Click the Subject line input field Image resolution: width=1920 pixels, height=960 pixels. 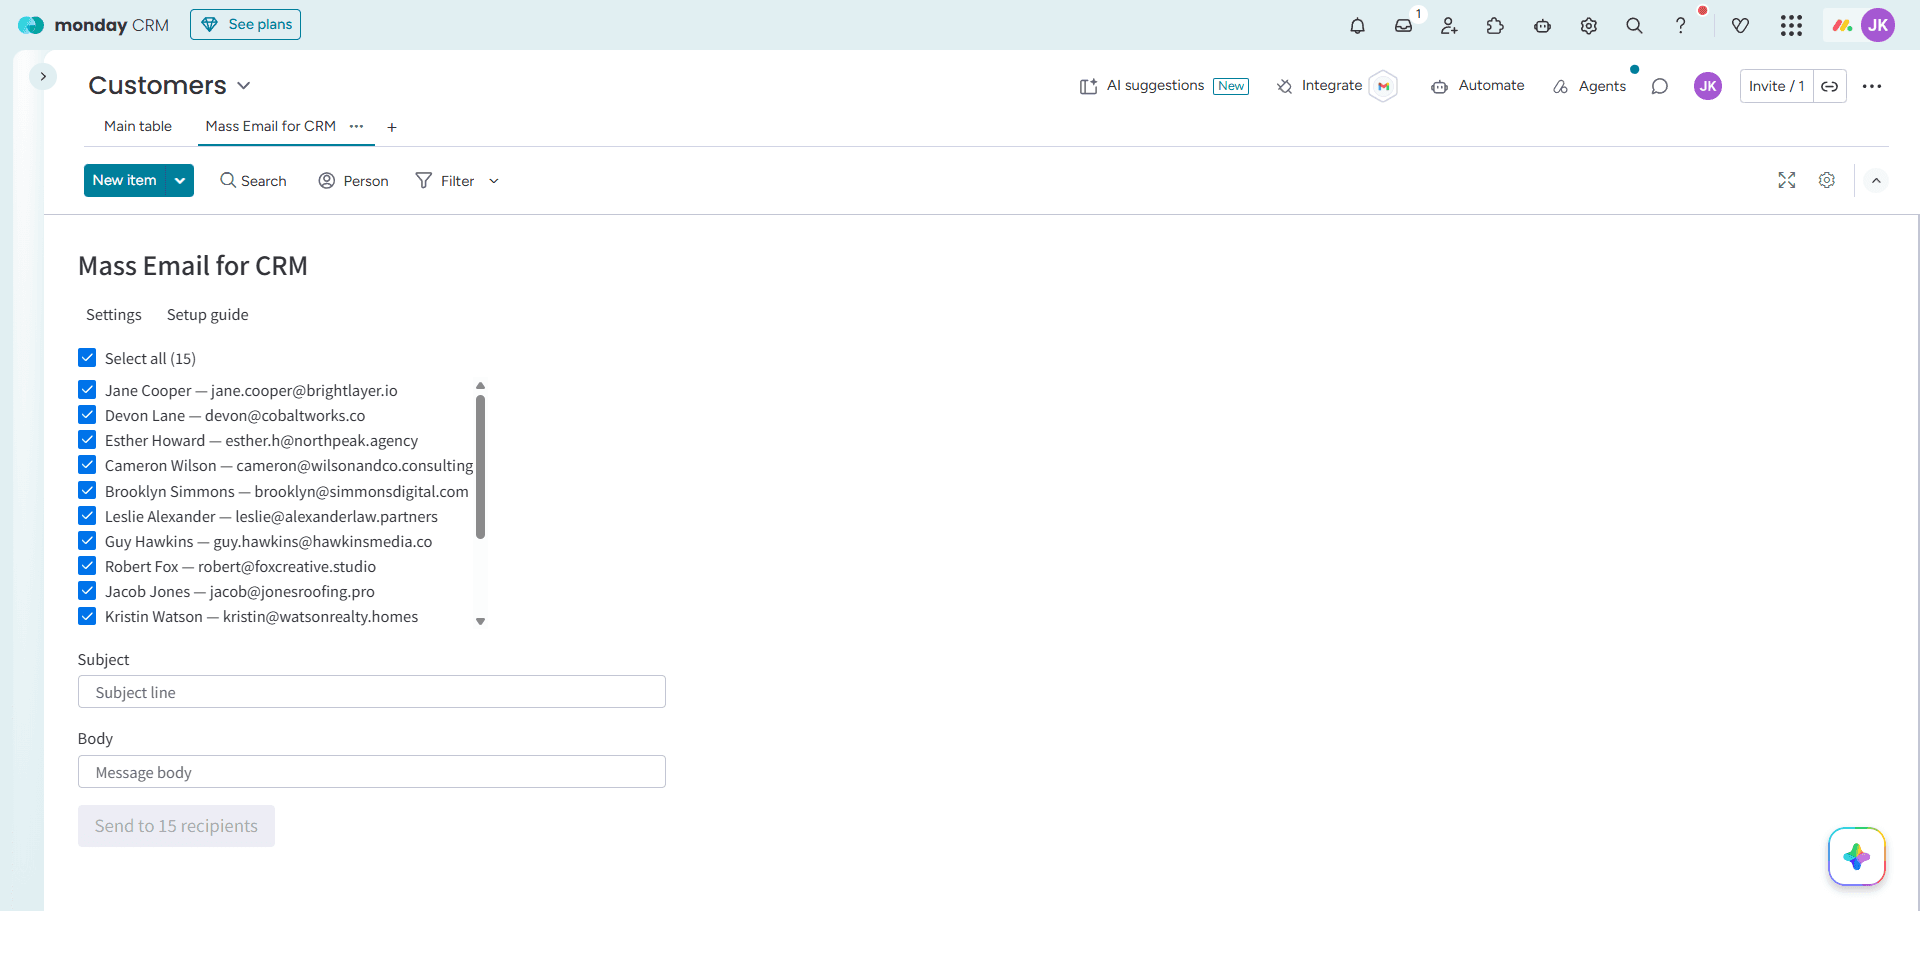(x=372, y=692)
